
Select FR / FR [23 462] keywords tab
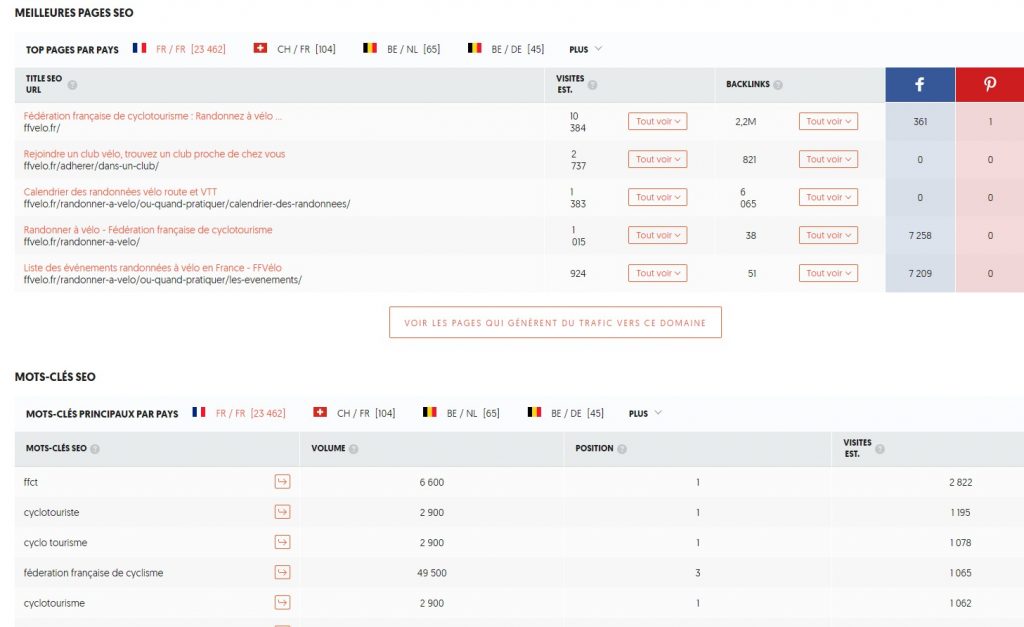[250, 413]
